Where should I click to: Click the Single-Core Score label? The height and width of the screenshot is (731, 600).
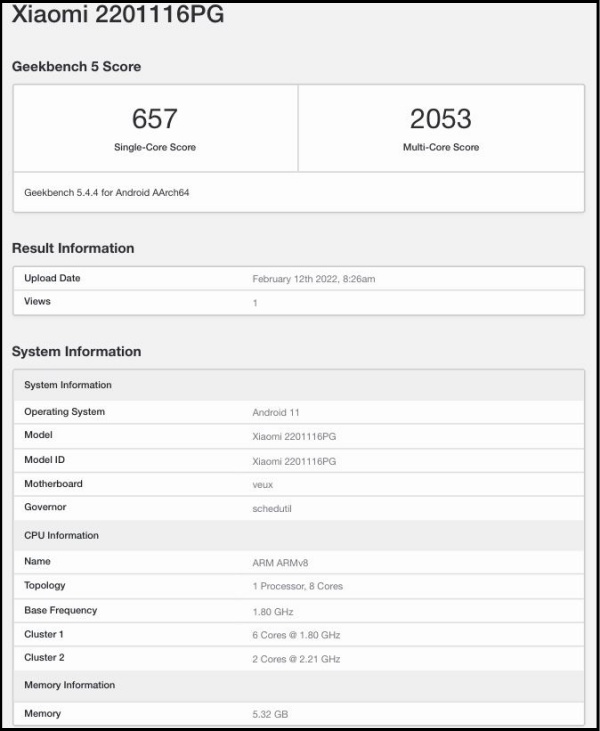[x=155, y=147]
